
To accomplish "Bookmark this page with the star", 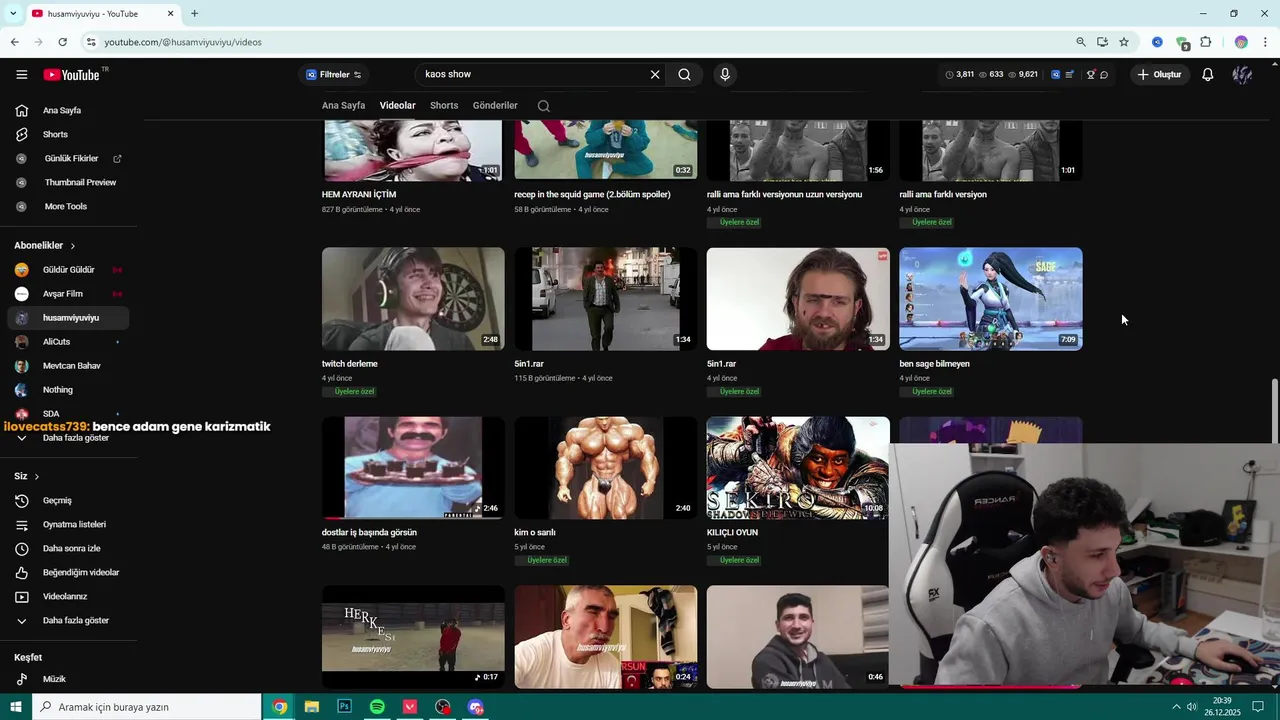I will pyautogui.click(x=1124, y=42).
